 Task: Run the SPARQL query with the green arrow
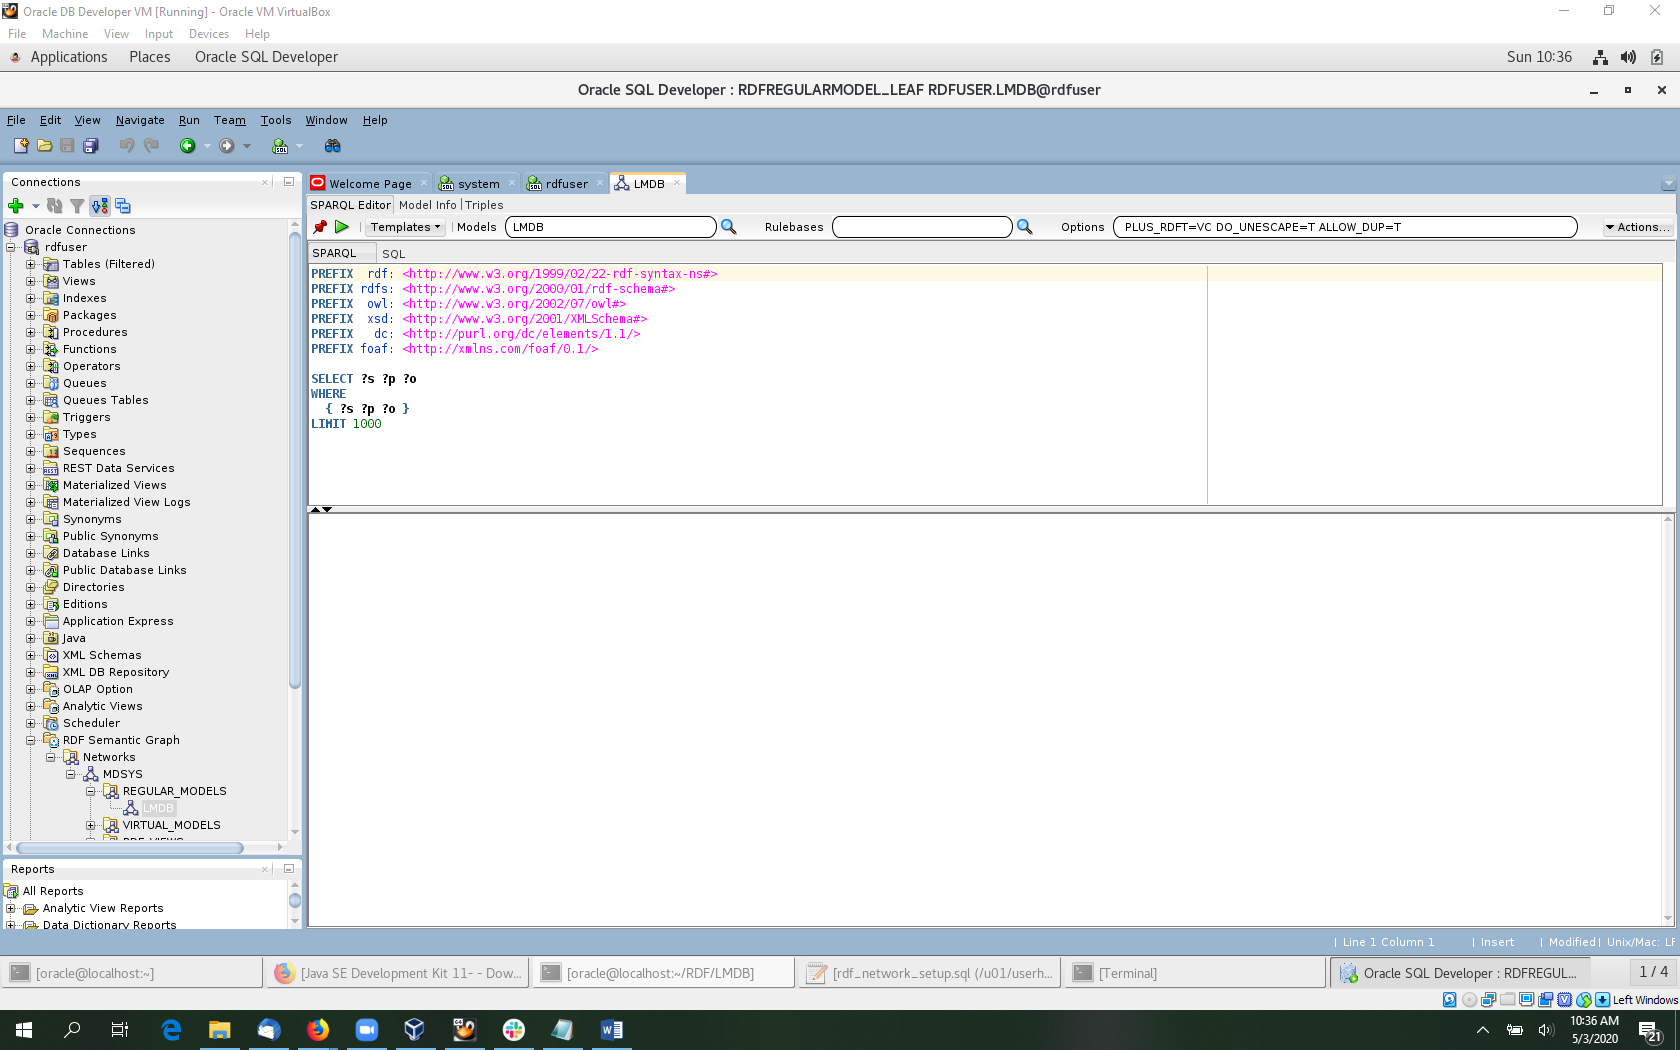(342, 227)
